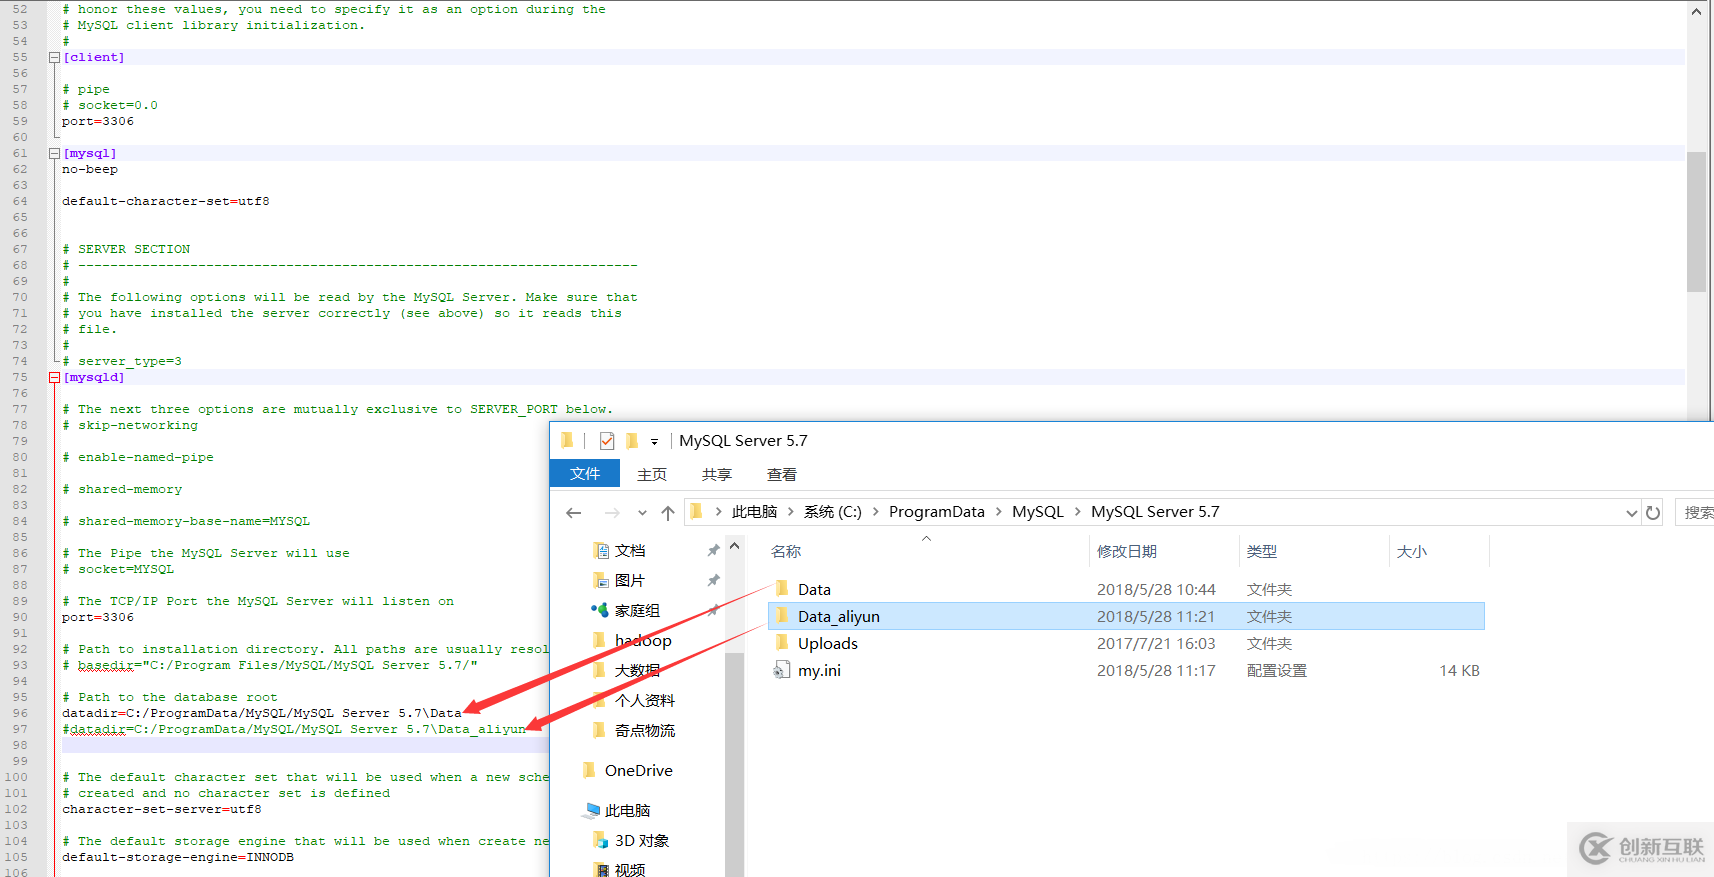Click the Uploads folder icon
Screen dimensions: 1714x877
[782, 643]
